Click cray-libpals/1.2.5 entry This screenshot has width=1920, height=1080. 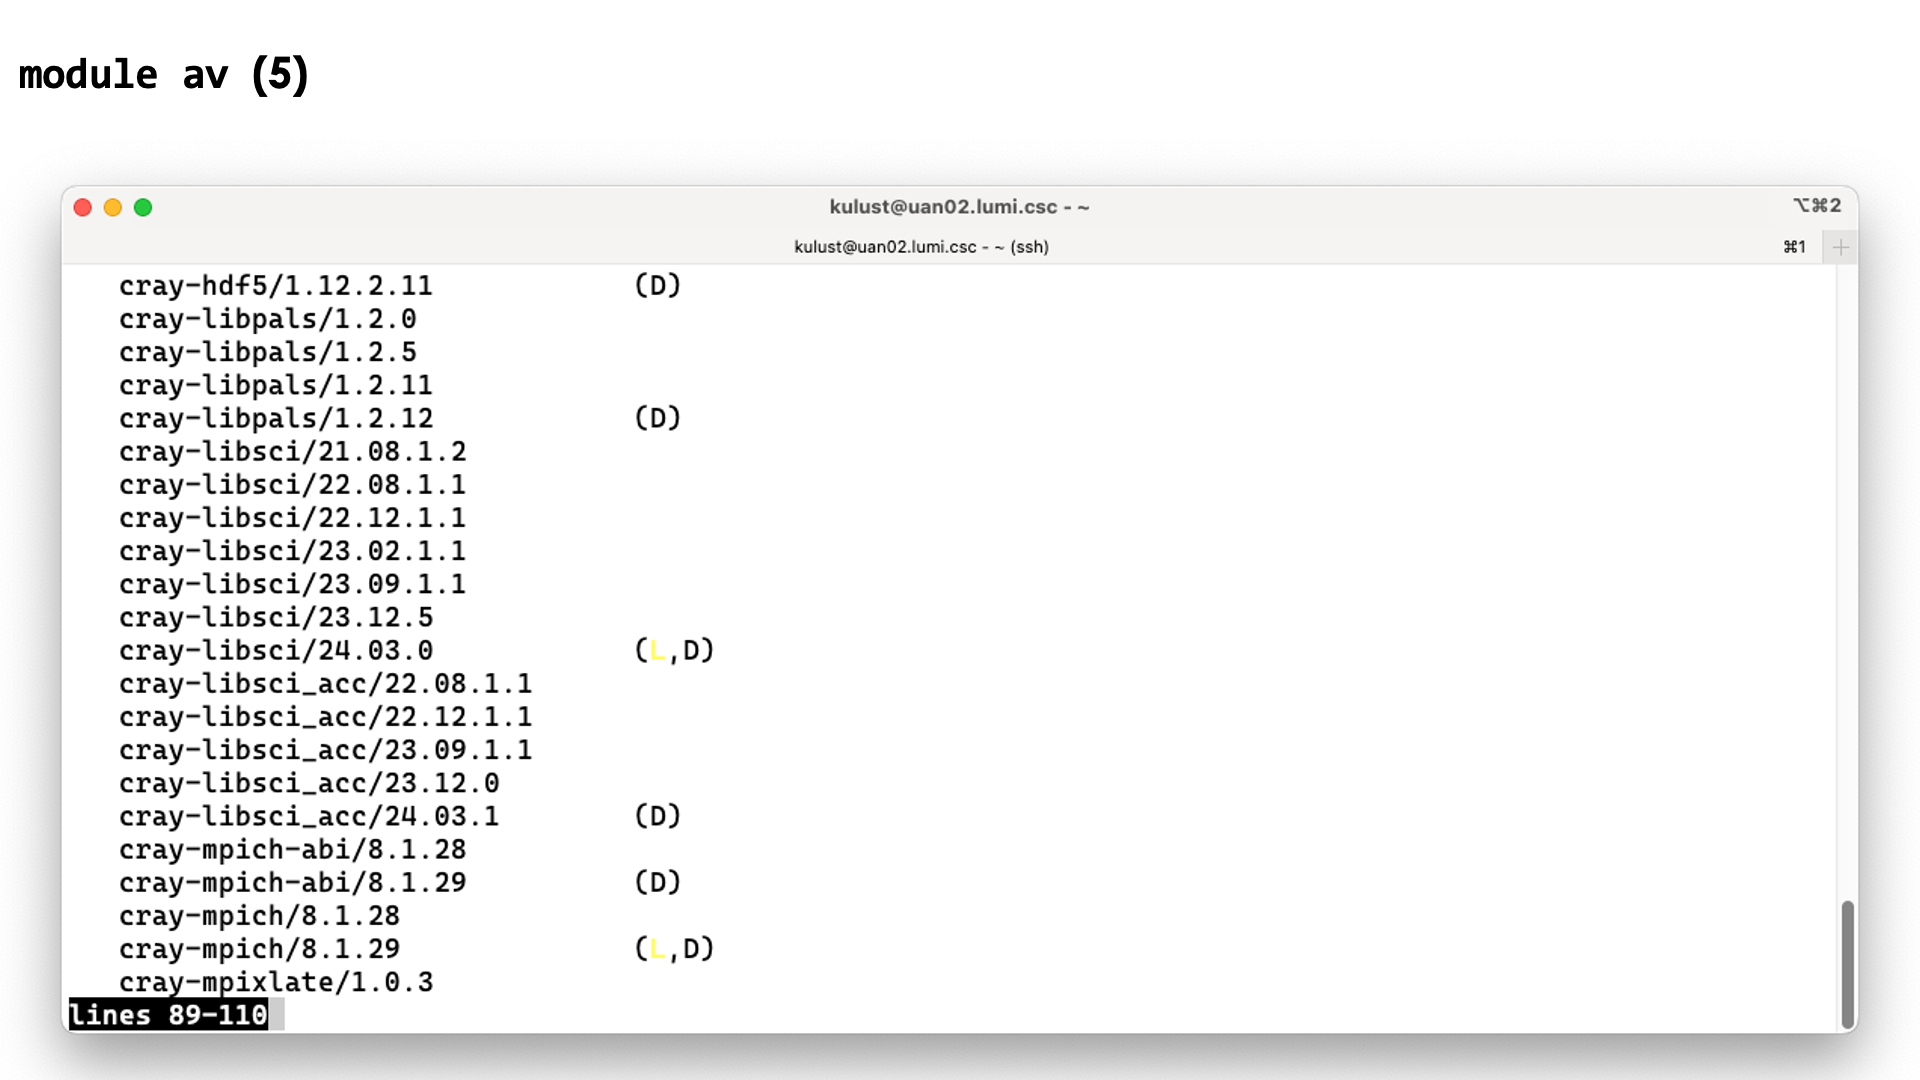pos(268,352)
